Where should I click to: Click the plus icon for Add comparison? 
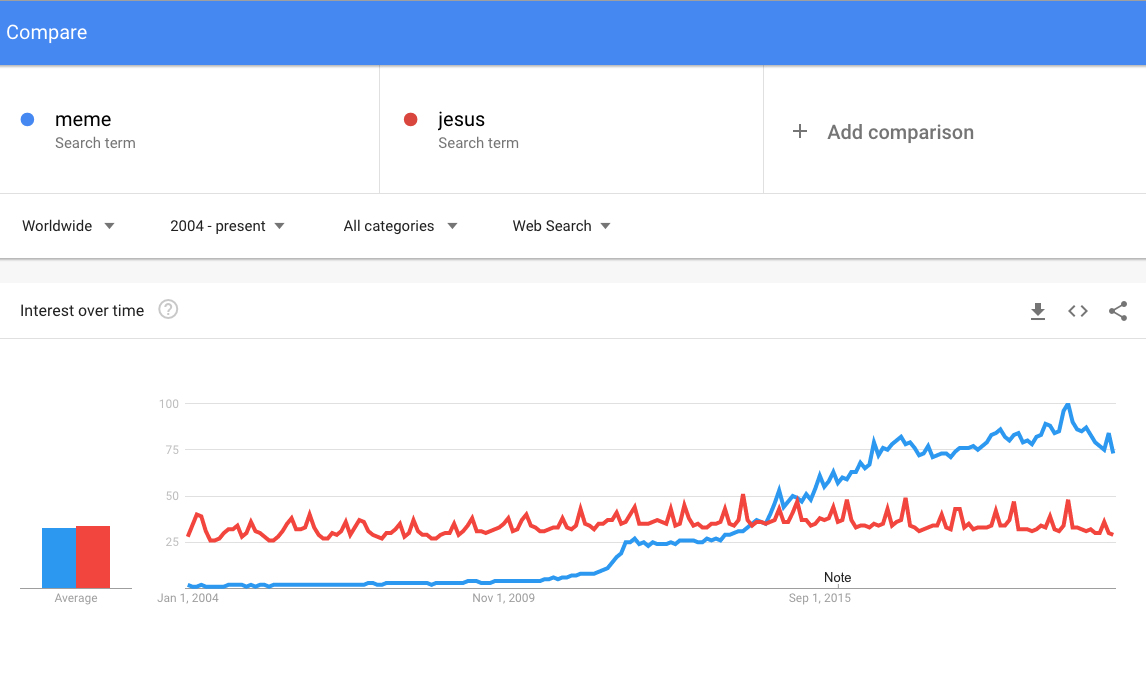click(x=800, y=132)
